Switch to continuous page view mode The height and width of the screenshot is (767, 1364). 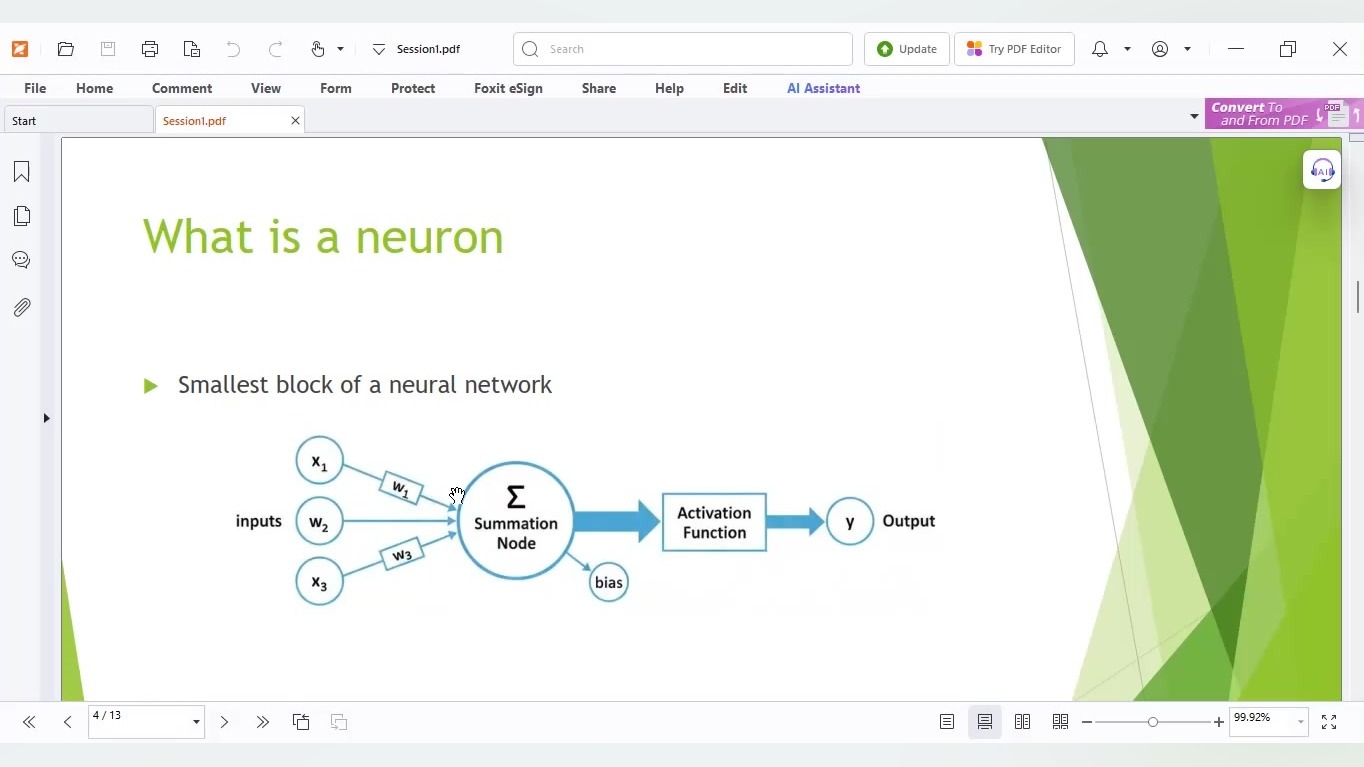pos(985,721)
